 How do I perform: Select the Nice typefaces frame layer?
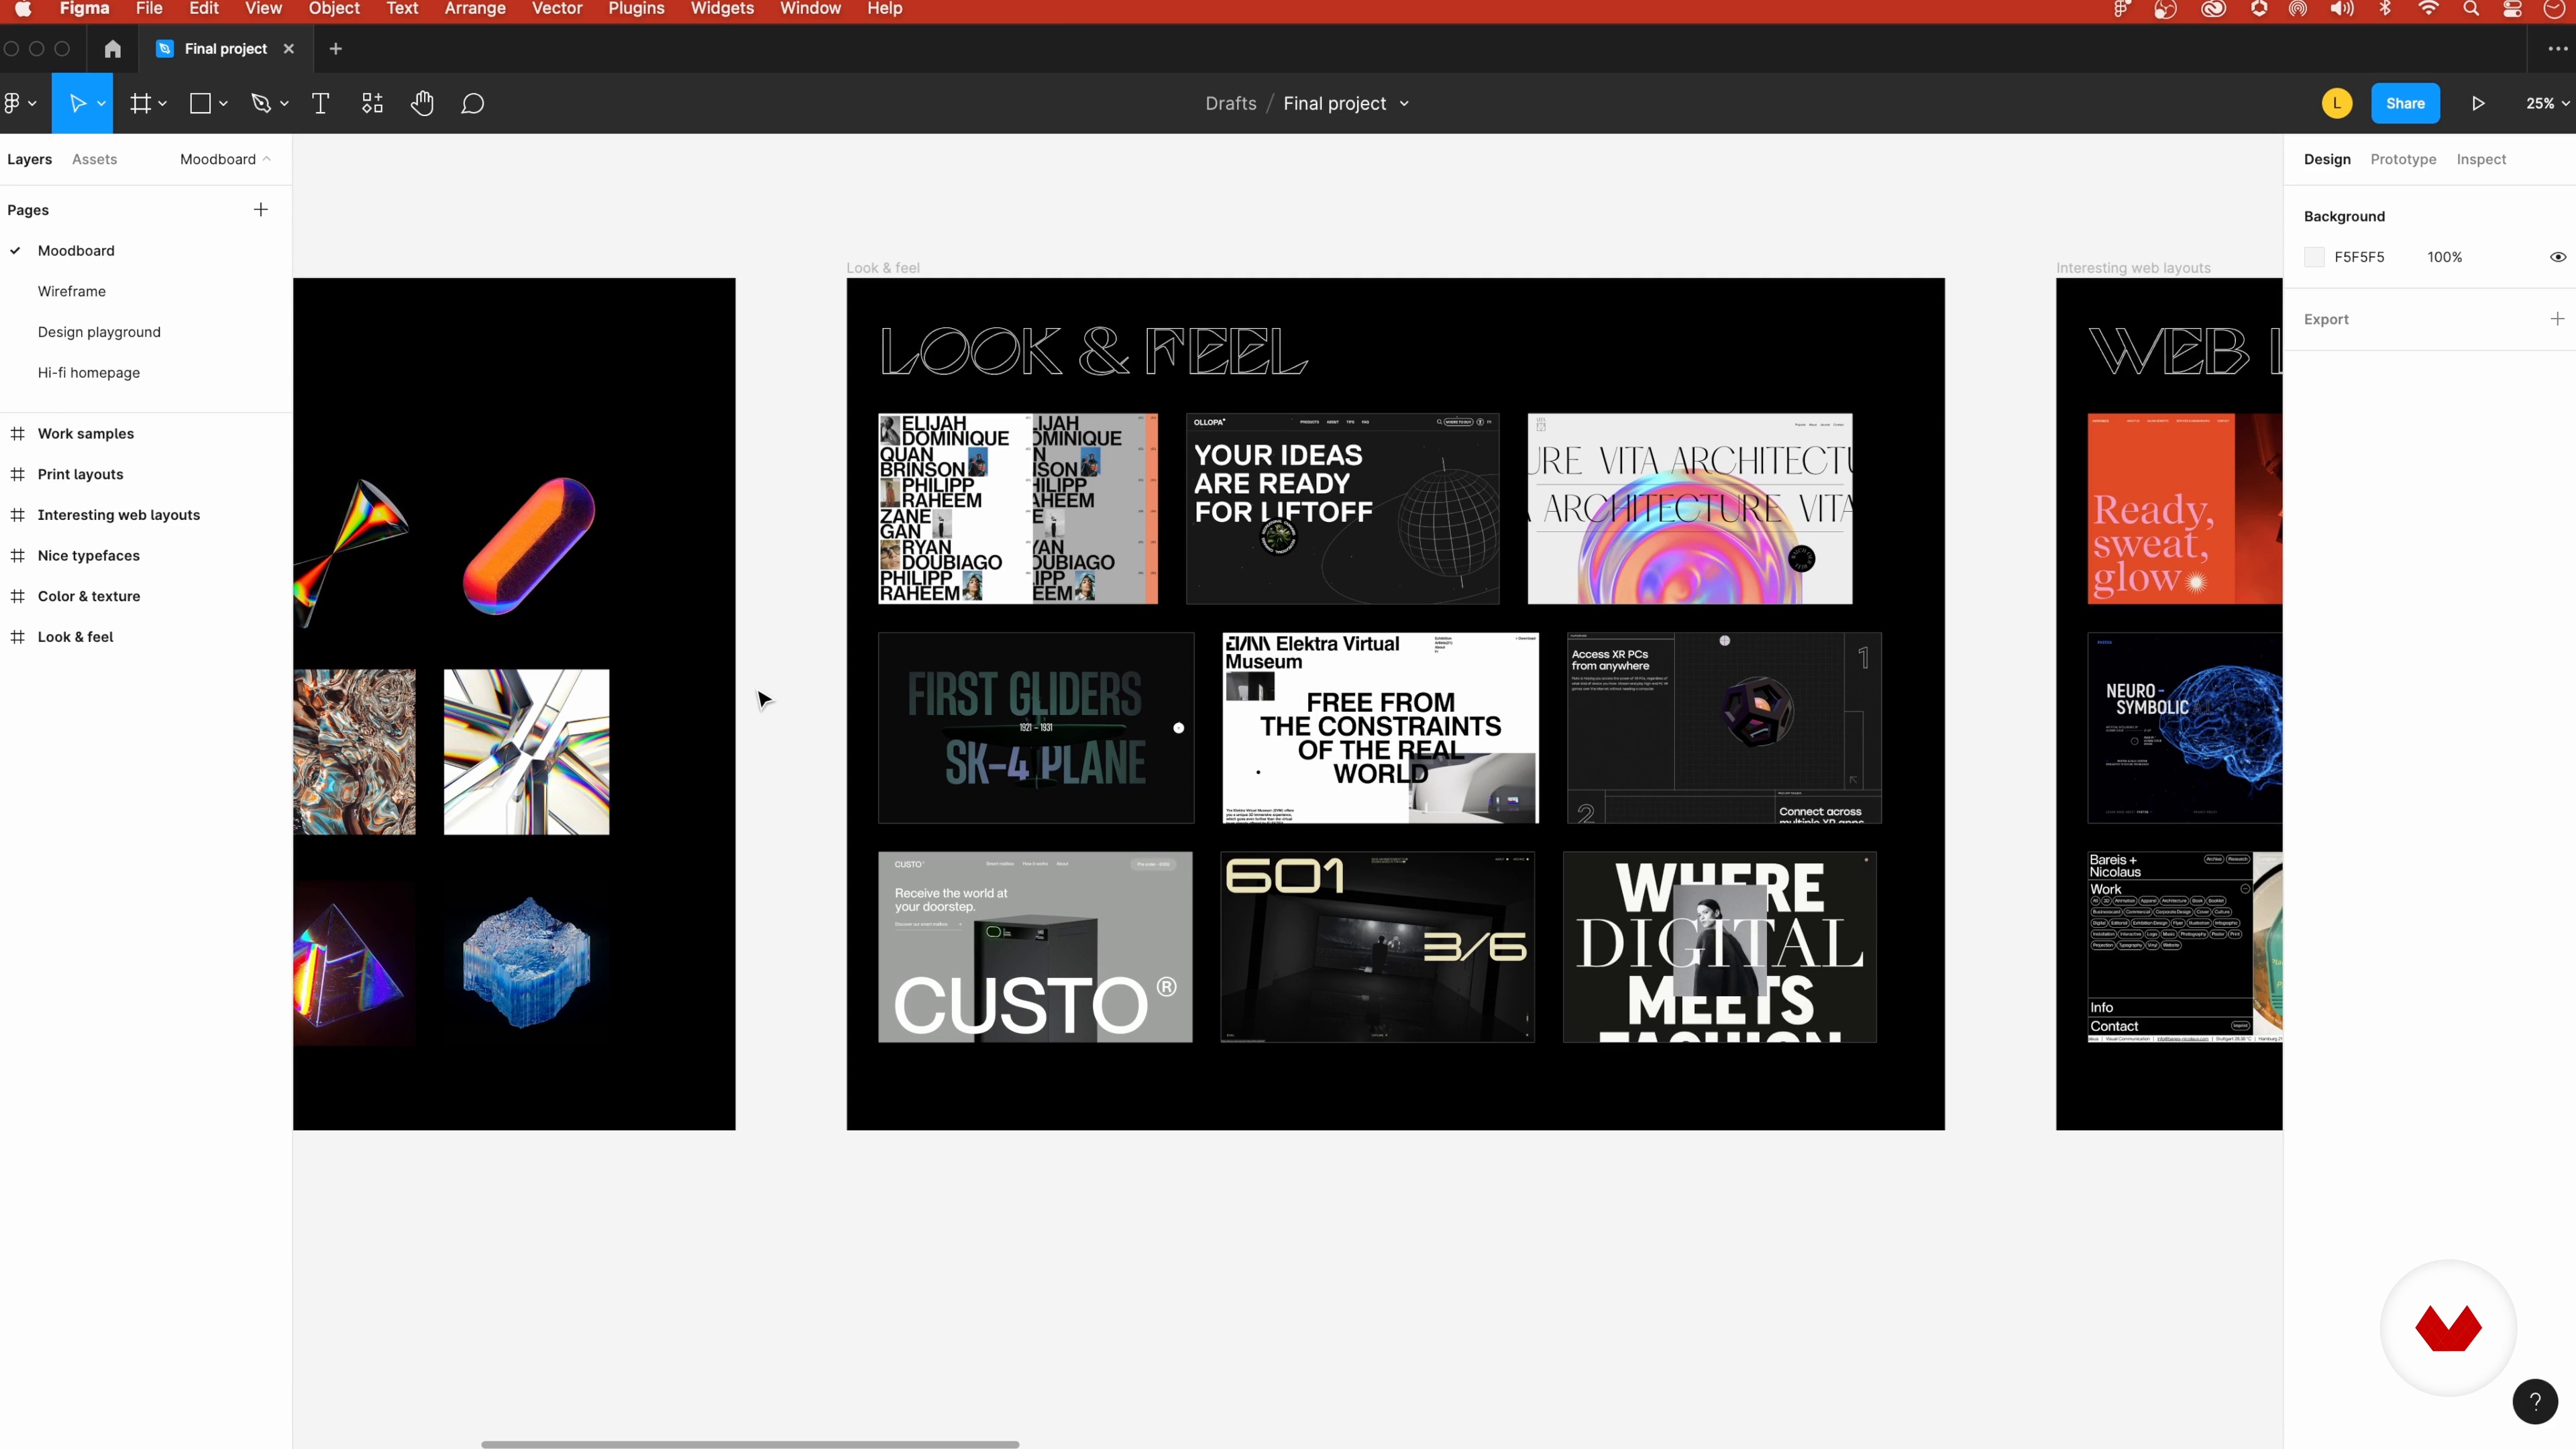point(88,555)
